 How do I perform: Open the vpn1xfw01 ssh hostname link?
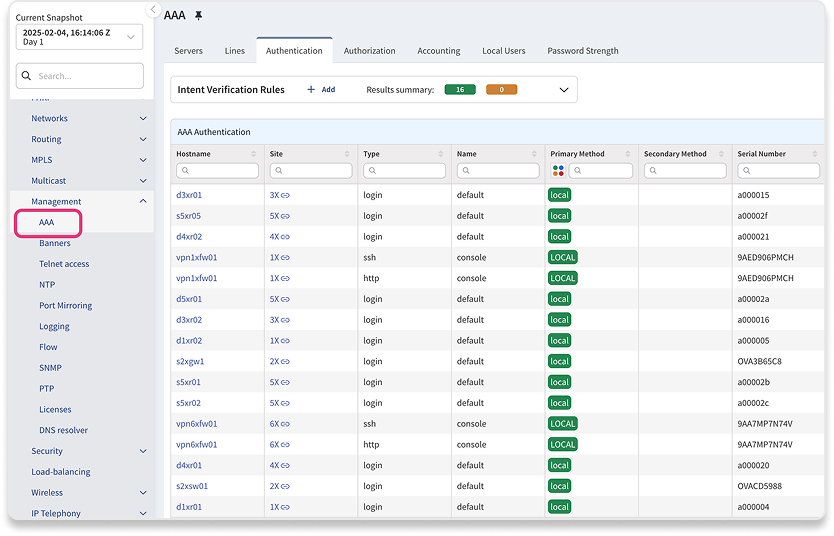pyautogui.click(x=196, y=258)
